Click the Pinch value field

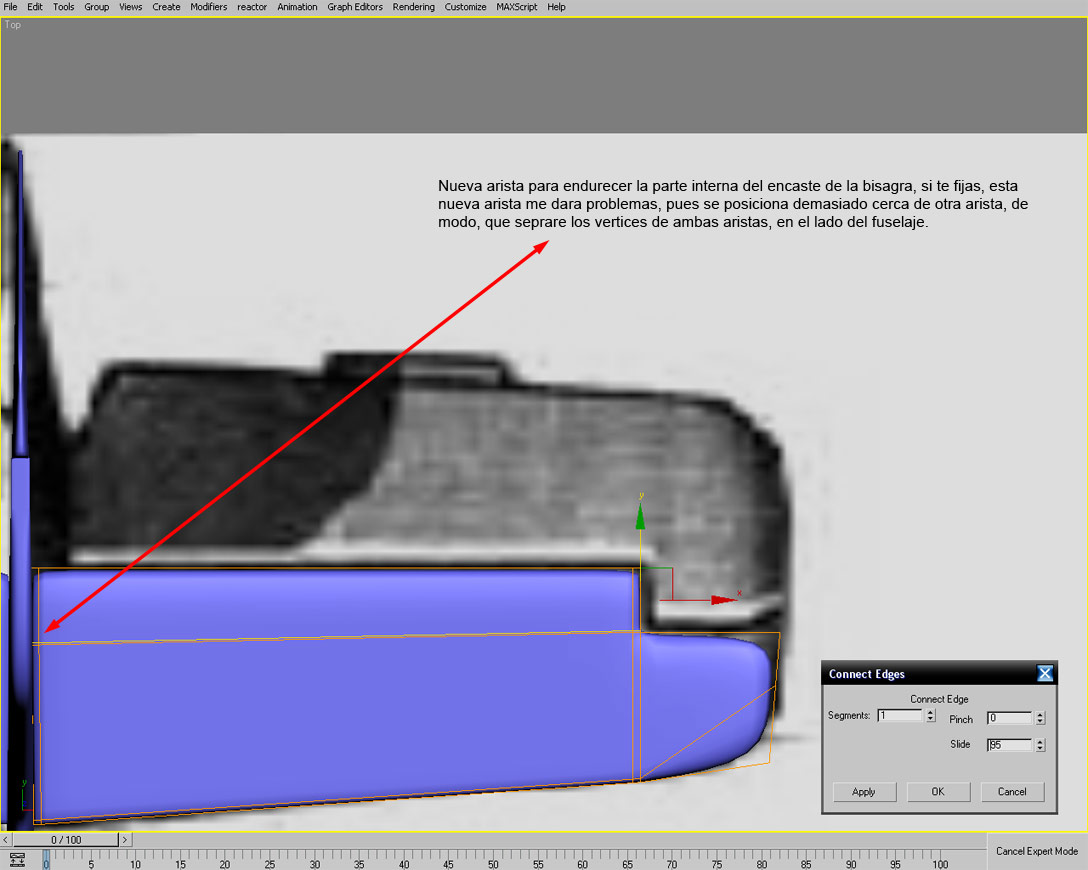1010,718
